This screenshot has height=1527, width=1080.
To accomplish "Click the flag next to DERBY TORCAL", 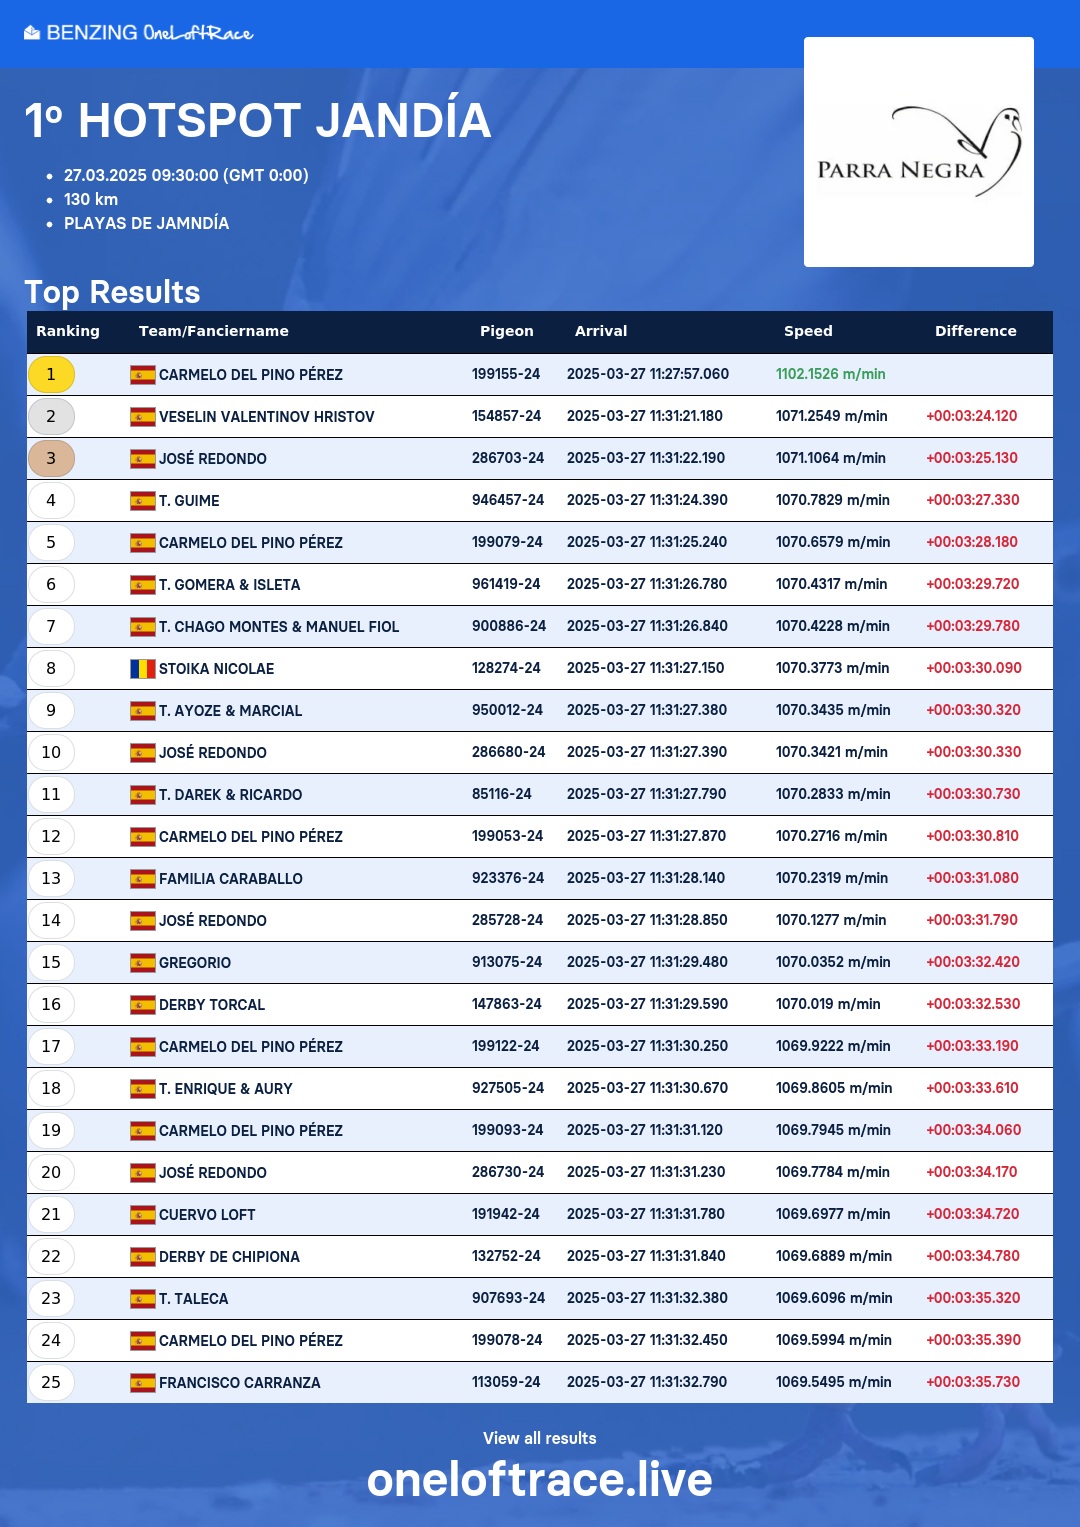I will [143, 1005].
